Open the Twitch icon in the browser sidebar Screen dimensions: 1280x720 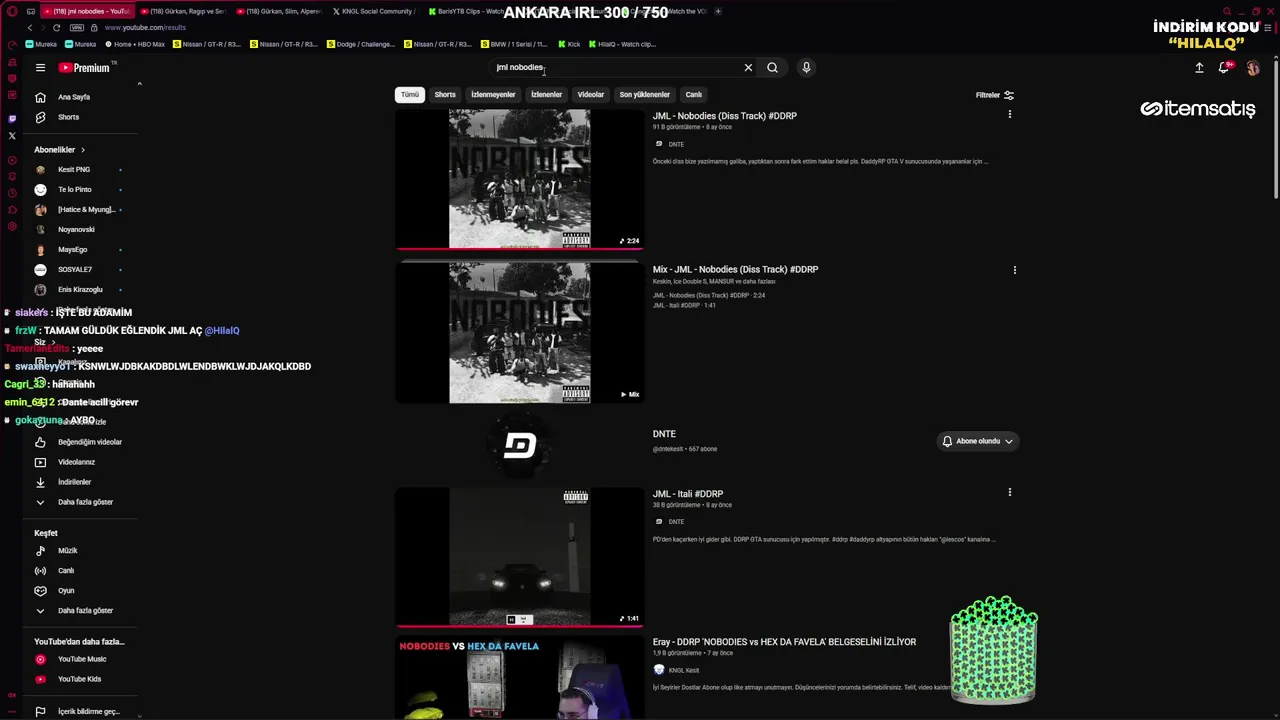[x=12, y=118]
